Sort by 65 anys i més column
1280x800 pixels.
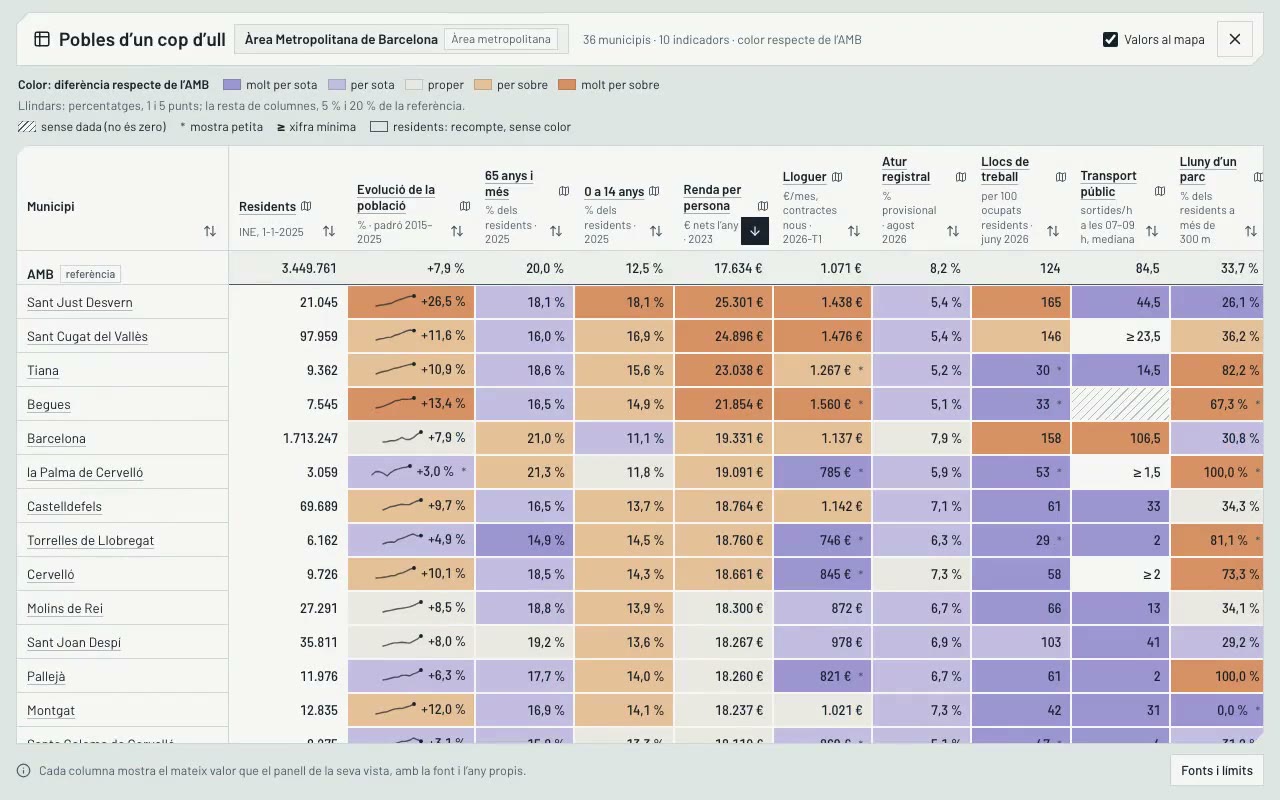[556, 231]
